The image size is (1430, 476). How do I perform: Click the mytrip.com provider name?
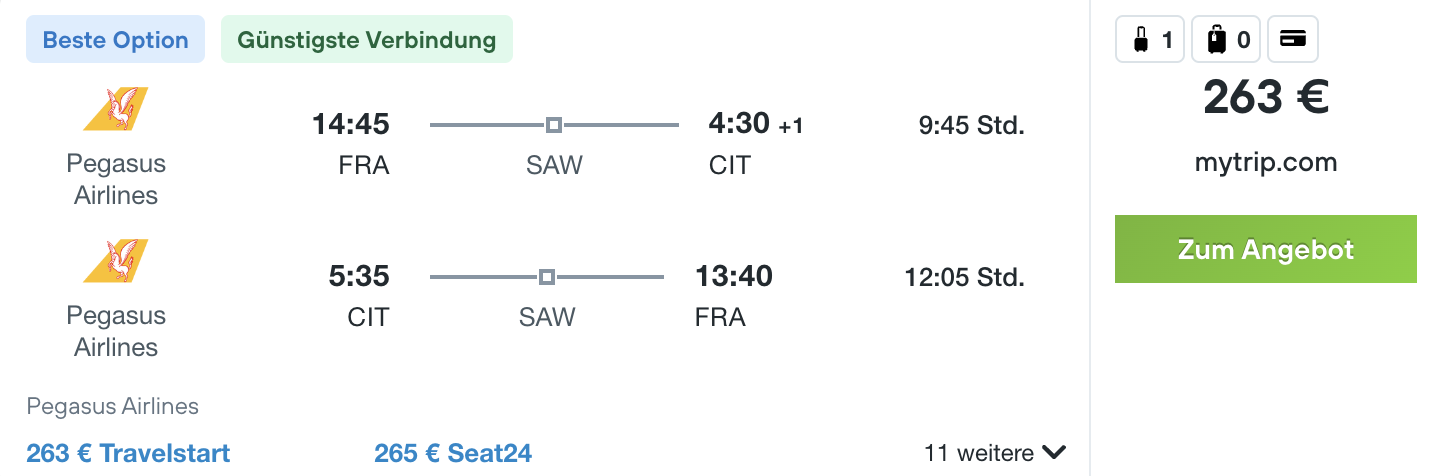tap(1265, 162)
